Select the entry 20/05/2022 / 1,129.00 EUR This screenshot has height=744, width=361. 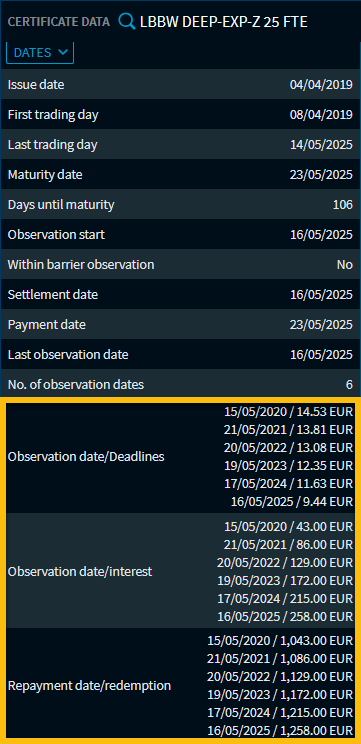coord(280,677)
